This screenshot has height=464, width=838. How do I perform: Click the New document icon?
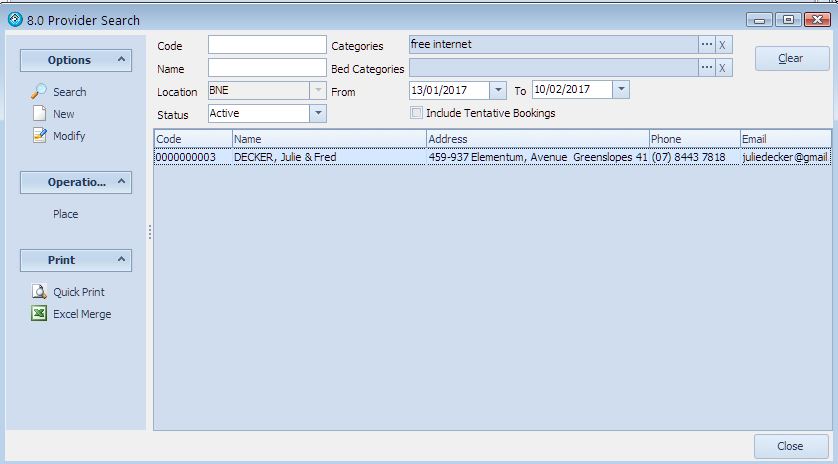[39, 114]
